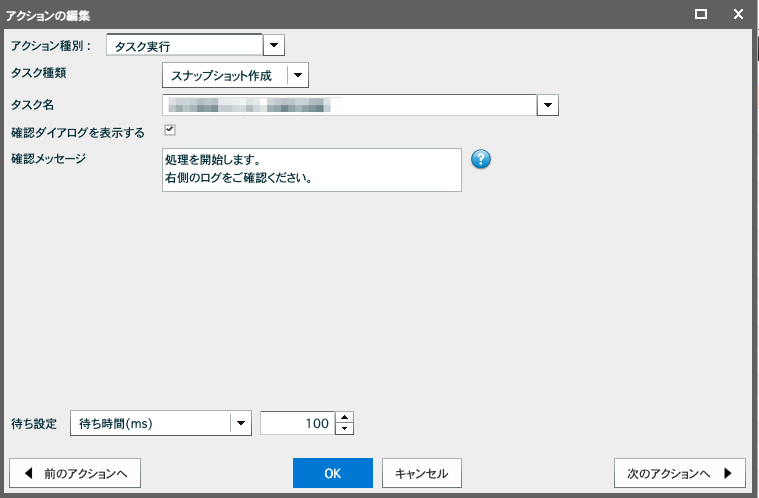
Task: Click the アクション種別 label
Action: tap(51, 46)
